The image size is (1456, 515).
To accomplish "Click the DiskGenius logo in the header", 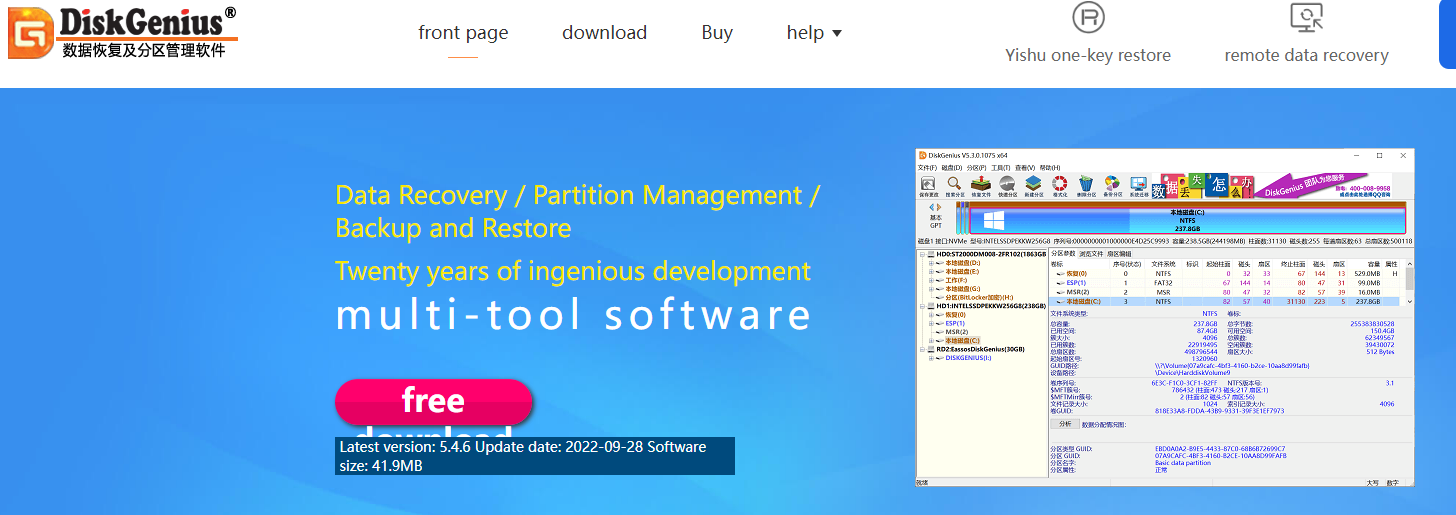I will point(122,32).
